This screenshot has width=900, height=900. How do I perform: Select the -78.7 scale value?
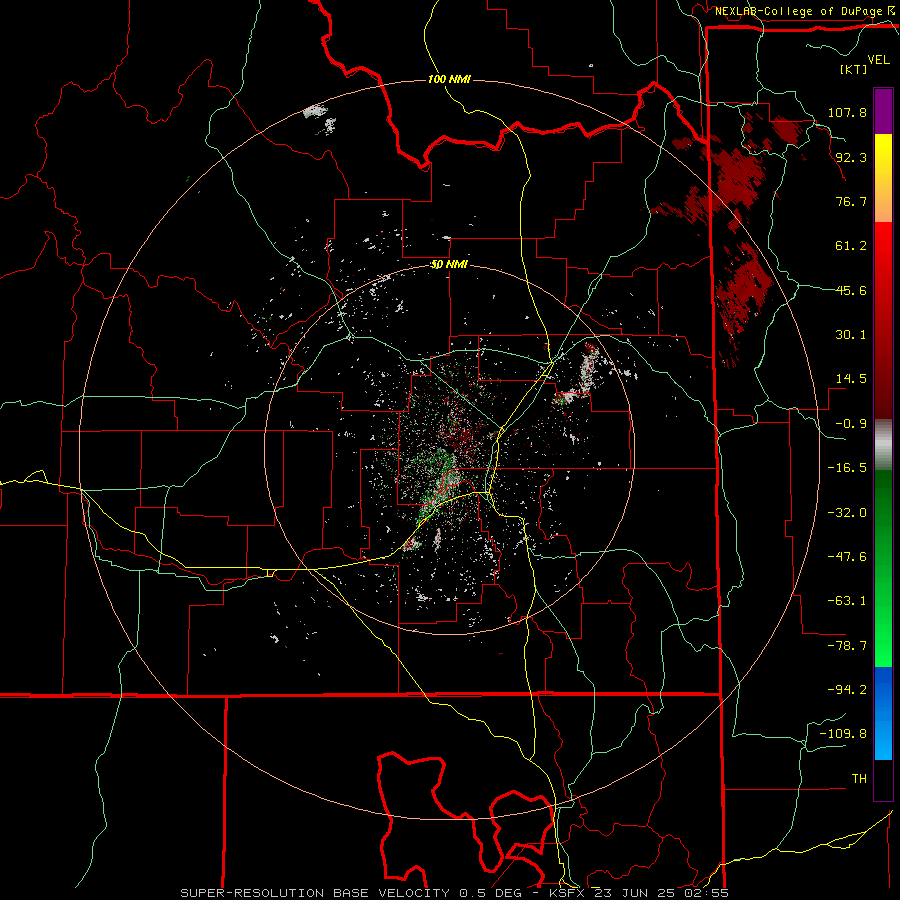point(847,646)
